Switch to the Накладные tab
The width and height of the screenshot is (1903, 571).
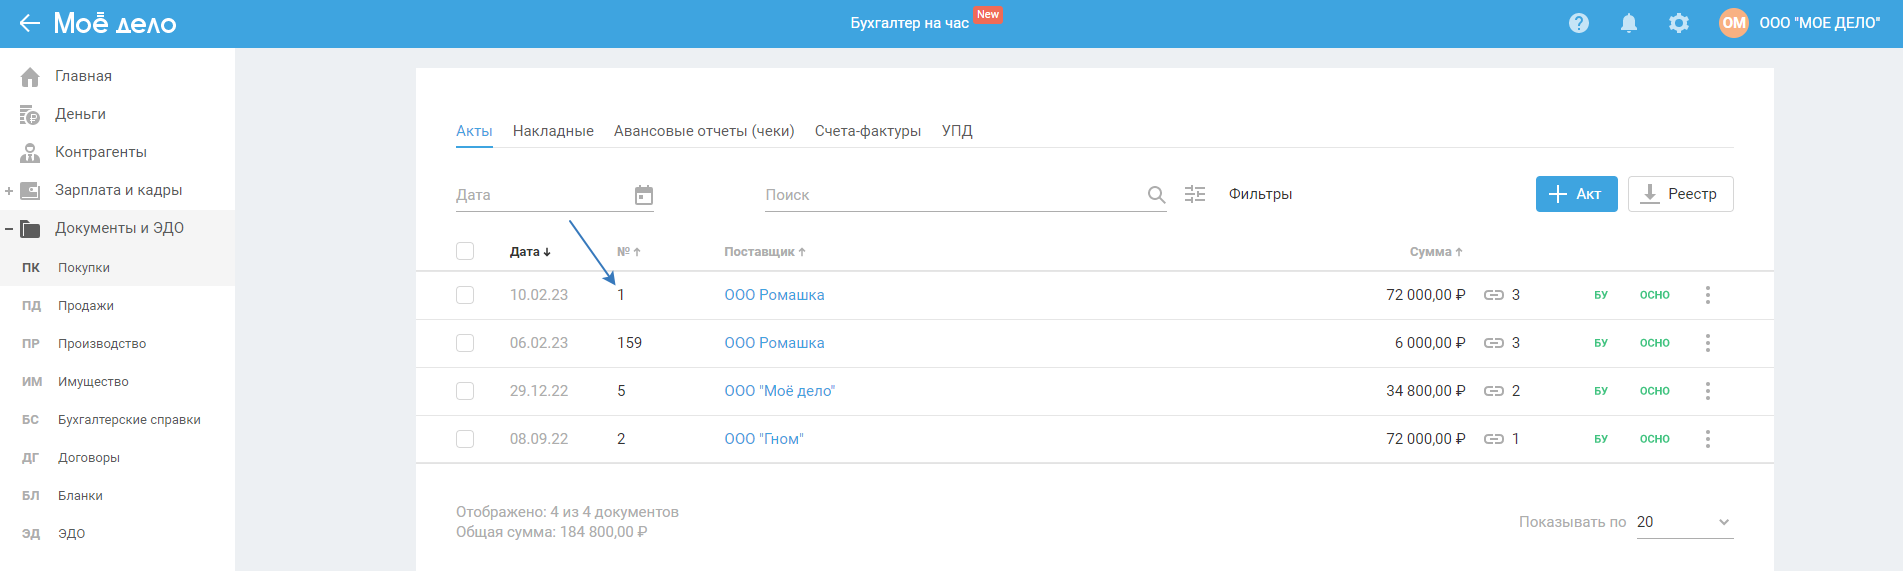click(x=553, y=131)
